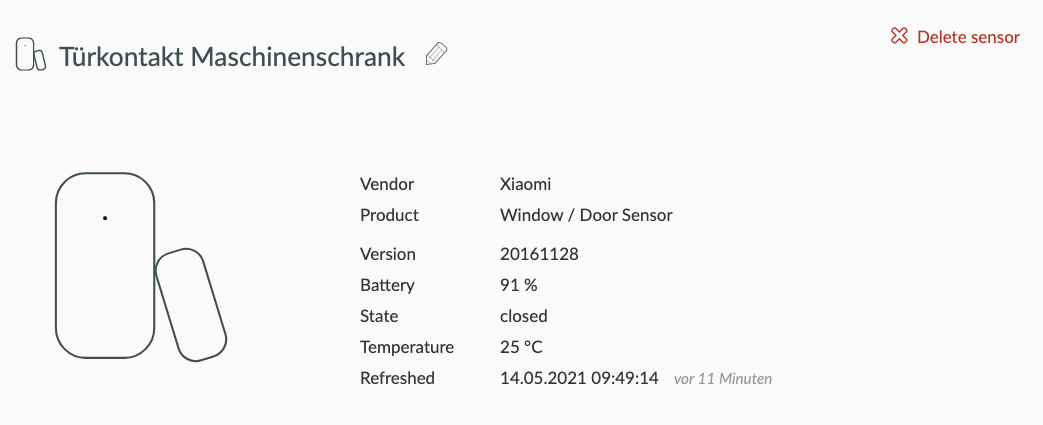This screenshot has height=425, width=1043.
Task: Click the pencil edit icon beside sensor name
Action: click(x=436, y=55)
